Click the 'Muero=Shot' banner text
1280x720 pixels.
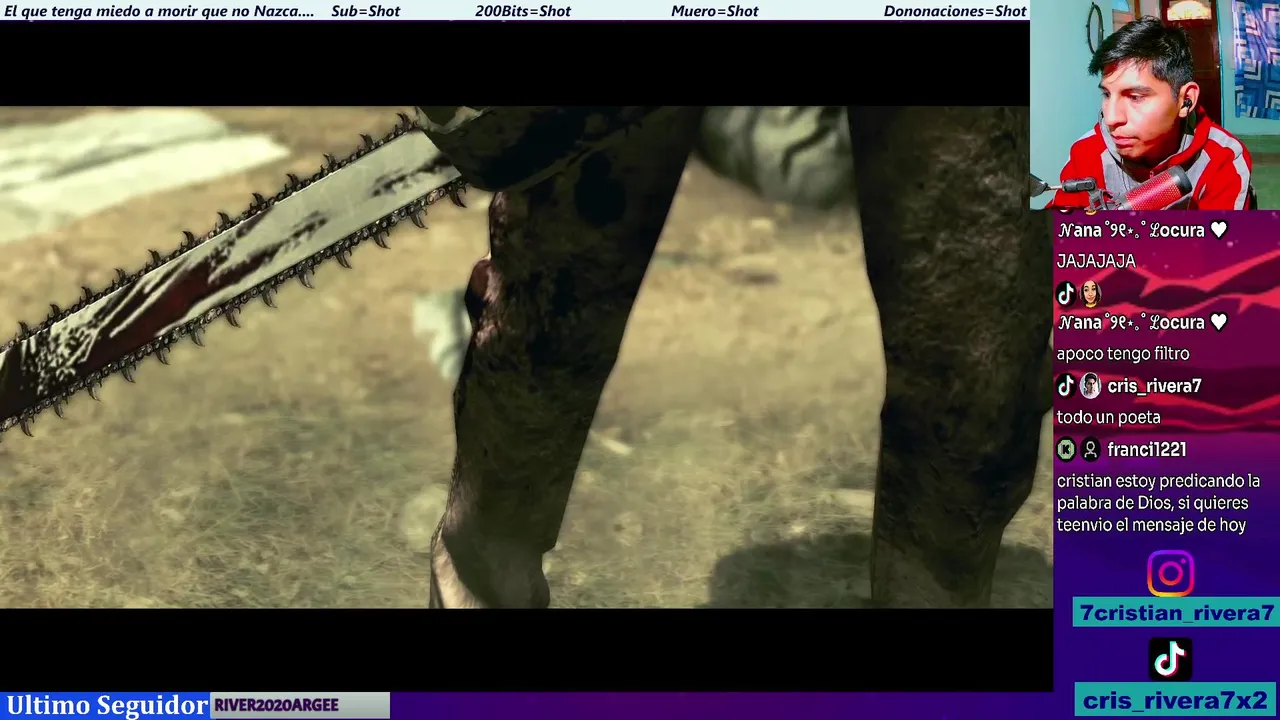pyautogui.click(x=714, y=11)
